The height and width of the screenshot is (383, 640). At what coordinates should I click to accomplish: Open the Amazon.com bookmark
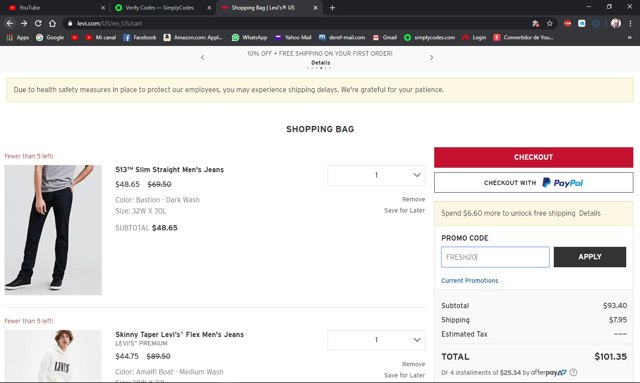pos(193,38)
